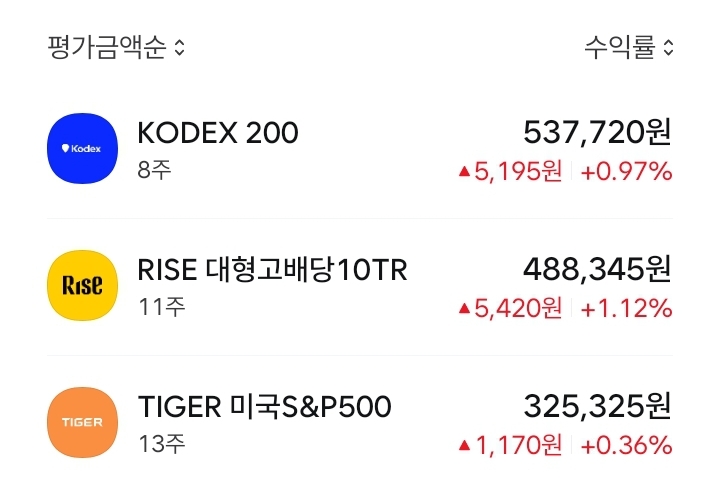The height and width of the screenshot is (485, 720).
Task: Tap the 13주 share count label
Action: (161, 443)
